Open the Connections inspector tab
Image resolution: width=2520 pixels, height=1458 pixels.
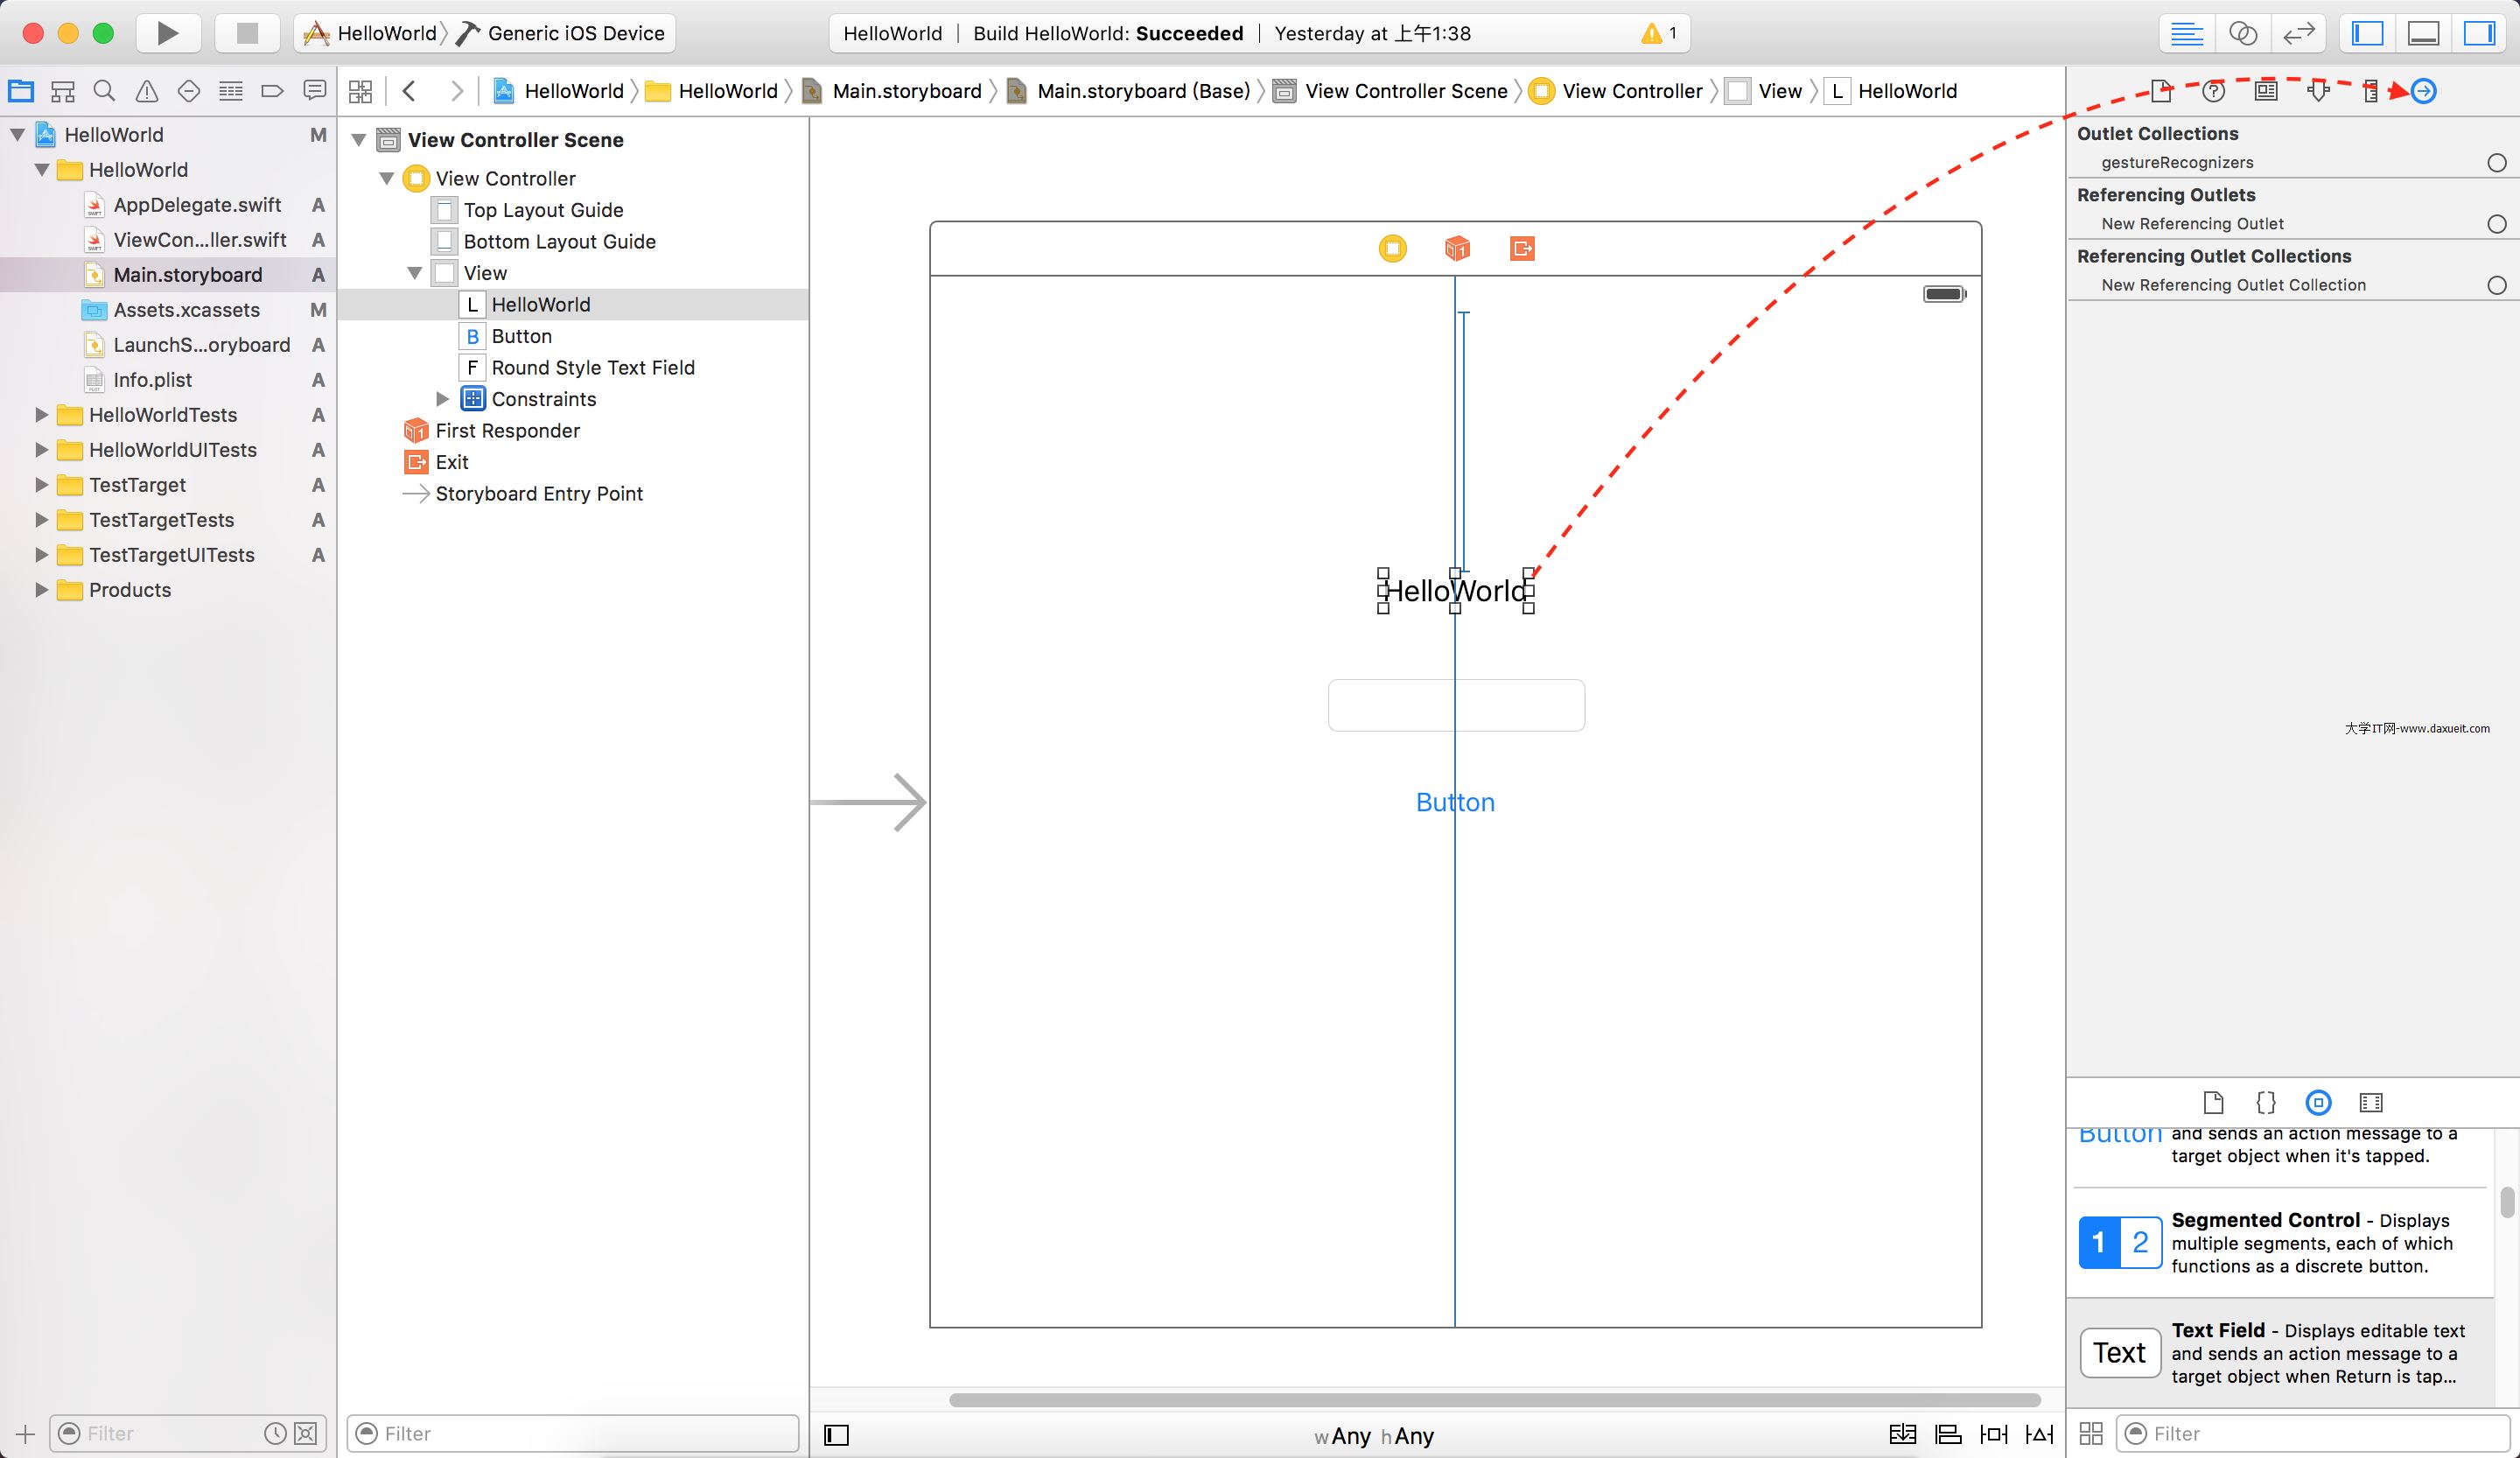pos(2423,91)
